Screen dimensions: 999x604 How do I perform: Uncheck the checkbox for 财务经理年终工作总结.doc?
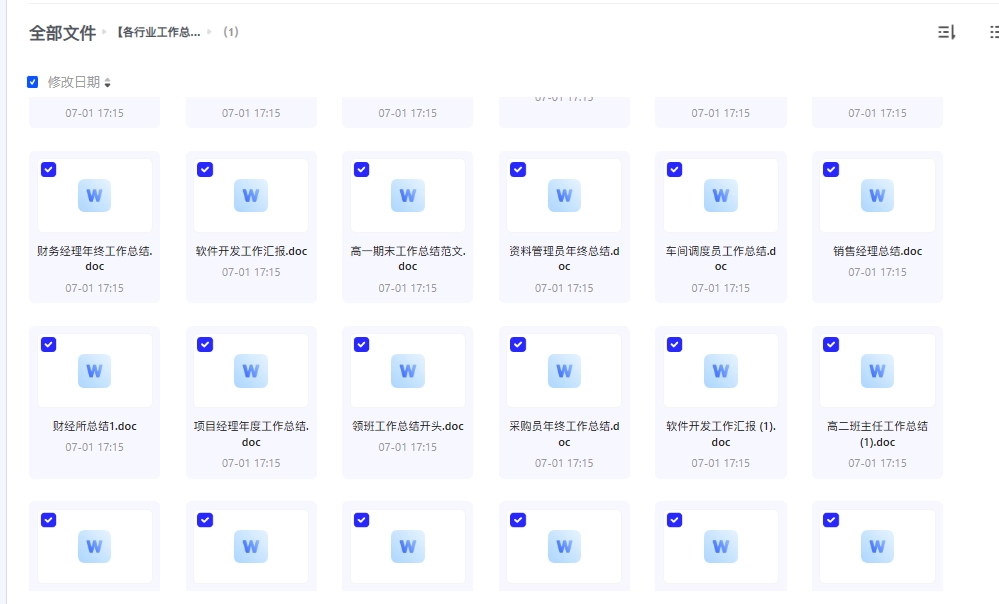pos(48,169)
